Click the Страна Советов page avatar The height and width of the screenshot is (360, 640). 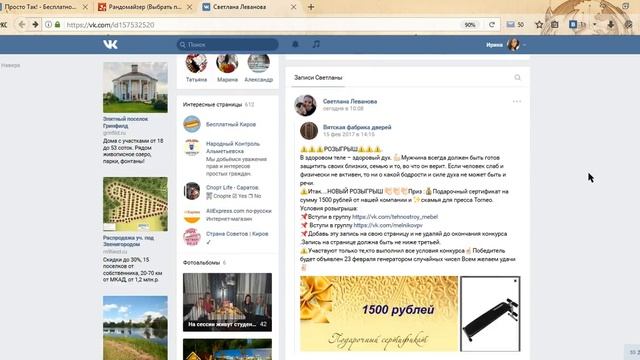[192, 237]
